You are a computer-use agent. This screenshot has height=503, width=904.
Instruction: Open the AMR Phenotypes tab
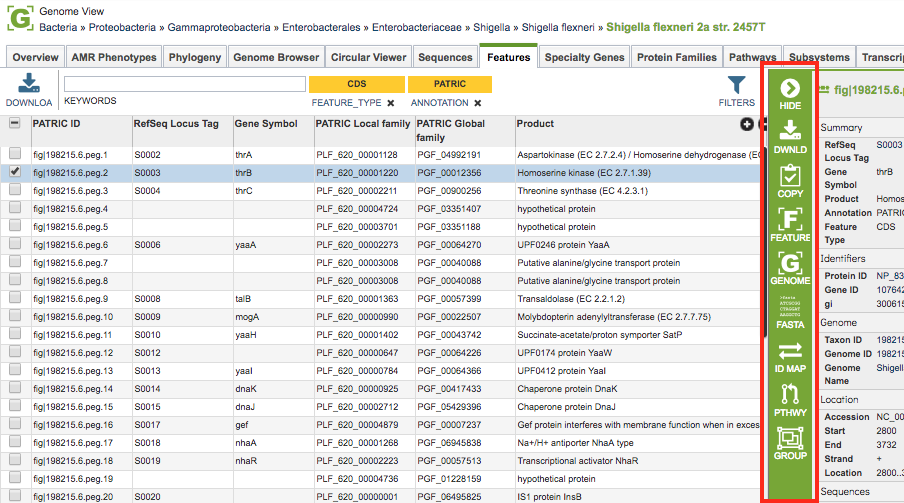[114, 57]
